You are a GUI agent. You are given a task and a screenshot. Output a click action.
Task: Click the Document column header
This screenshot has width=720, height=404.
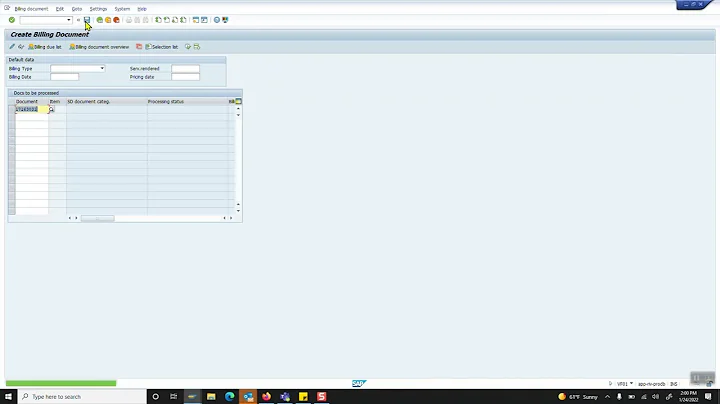tap(31, 101)
